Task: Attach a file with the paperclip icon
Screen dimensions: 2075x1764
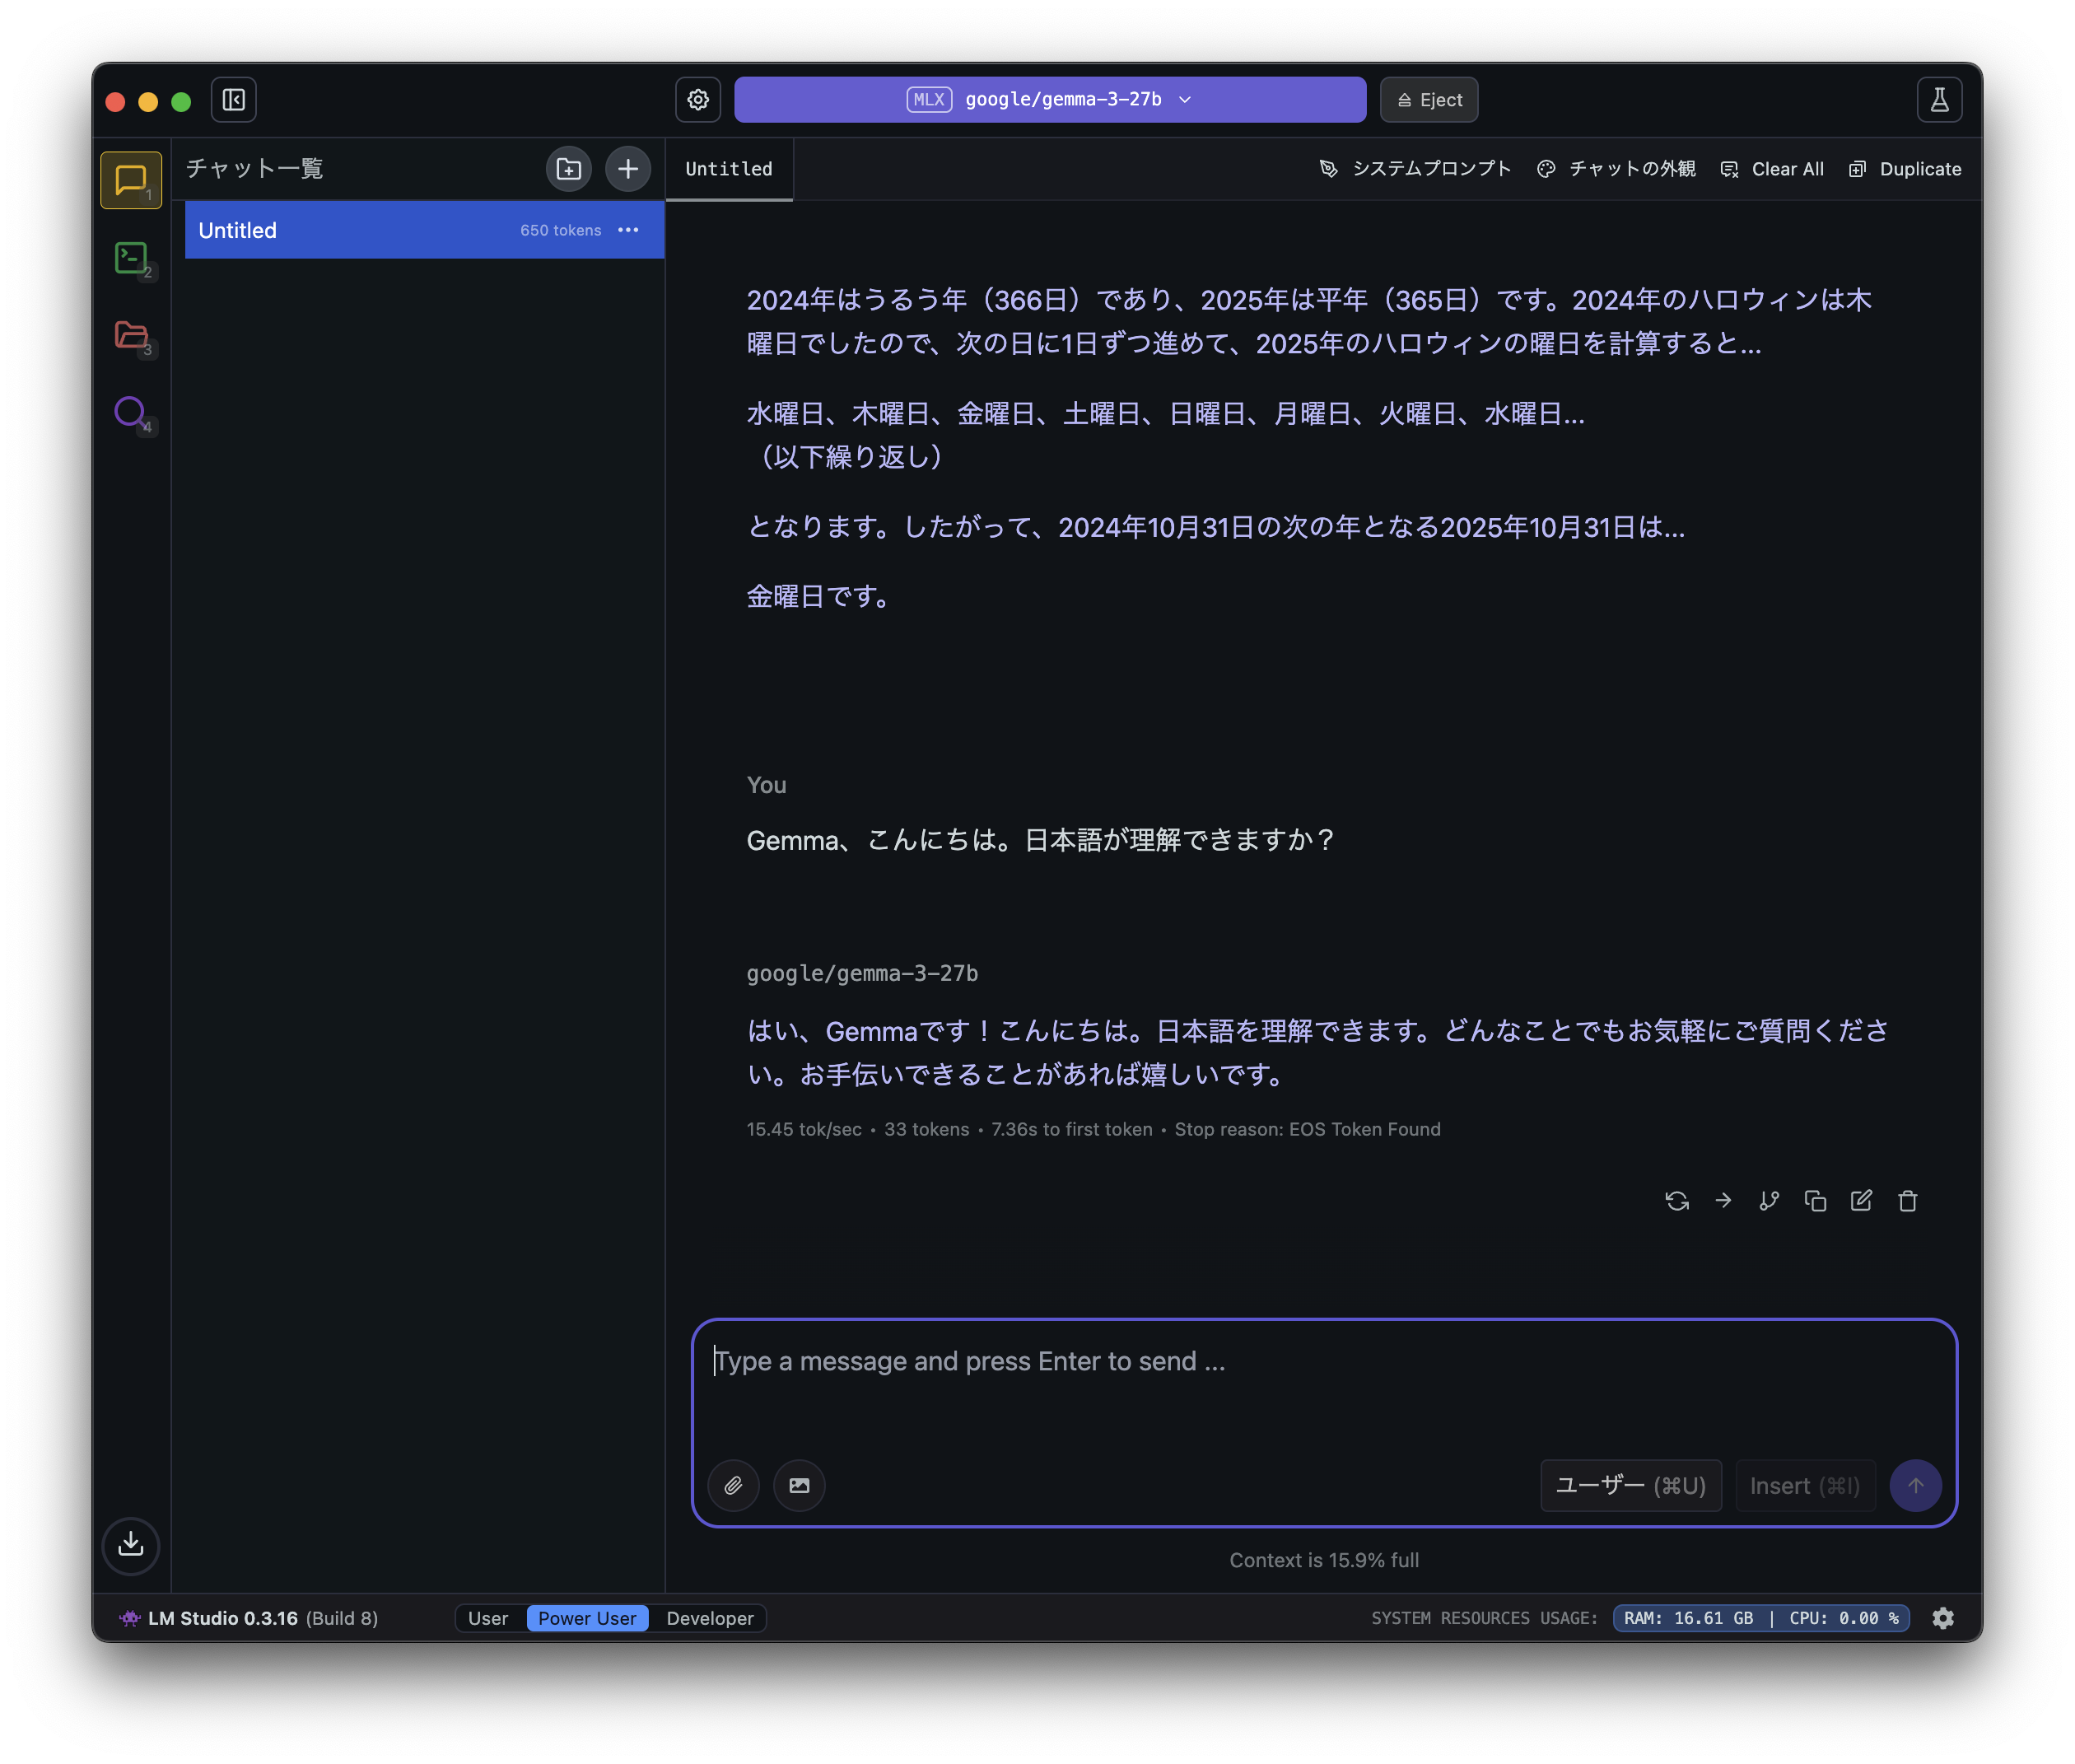Action: coord(733,1485)
